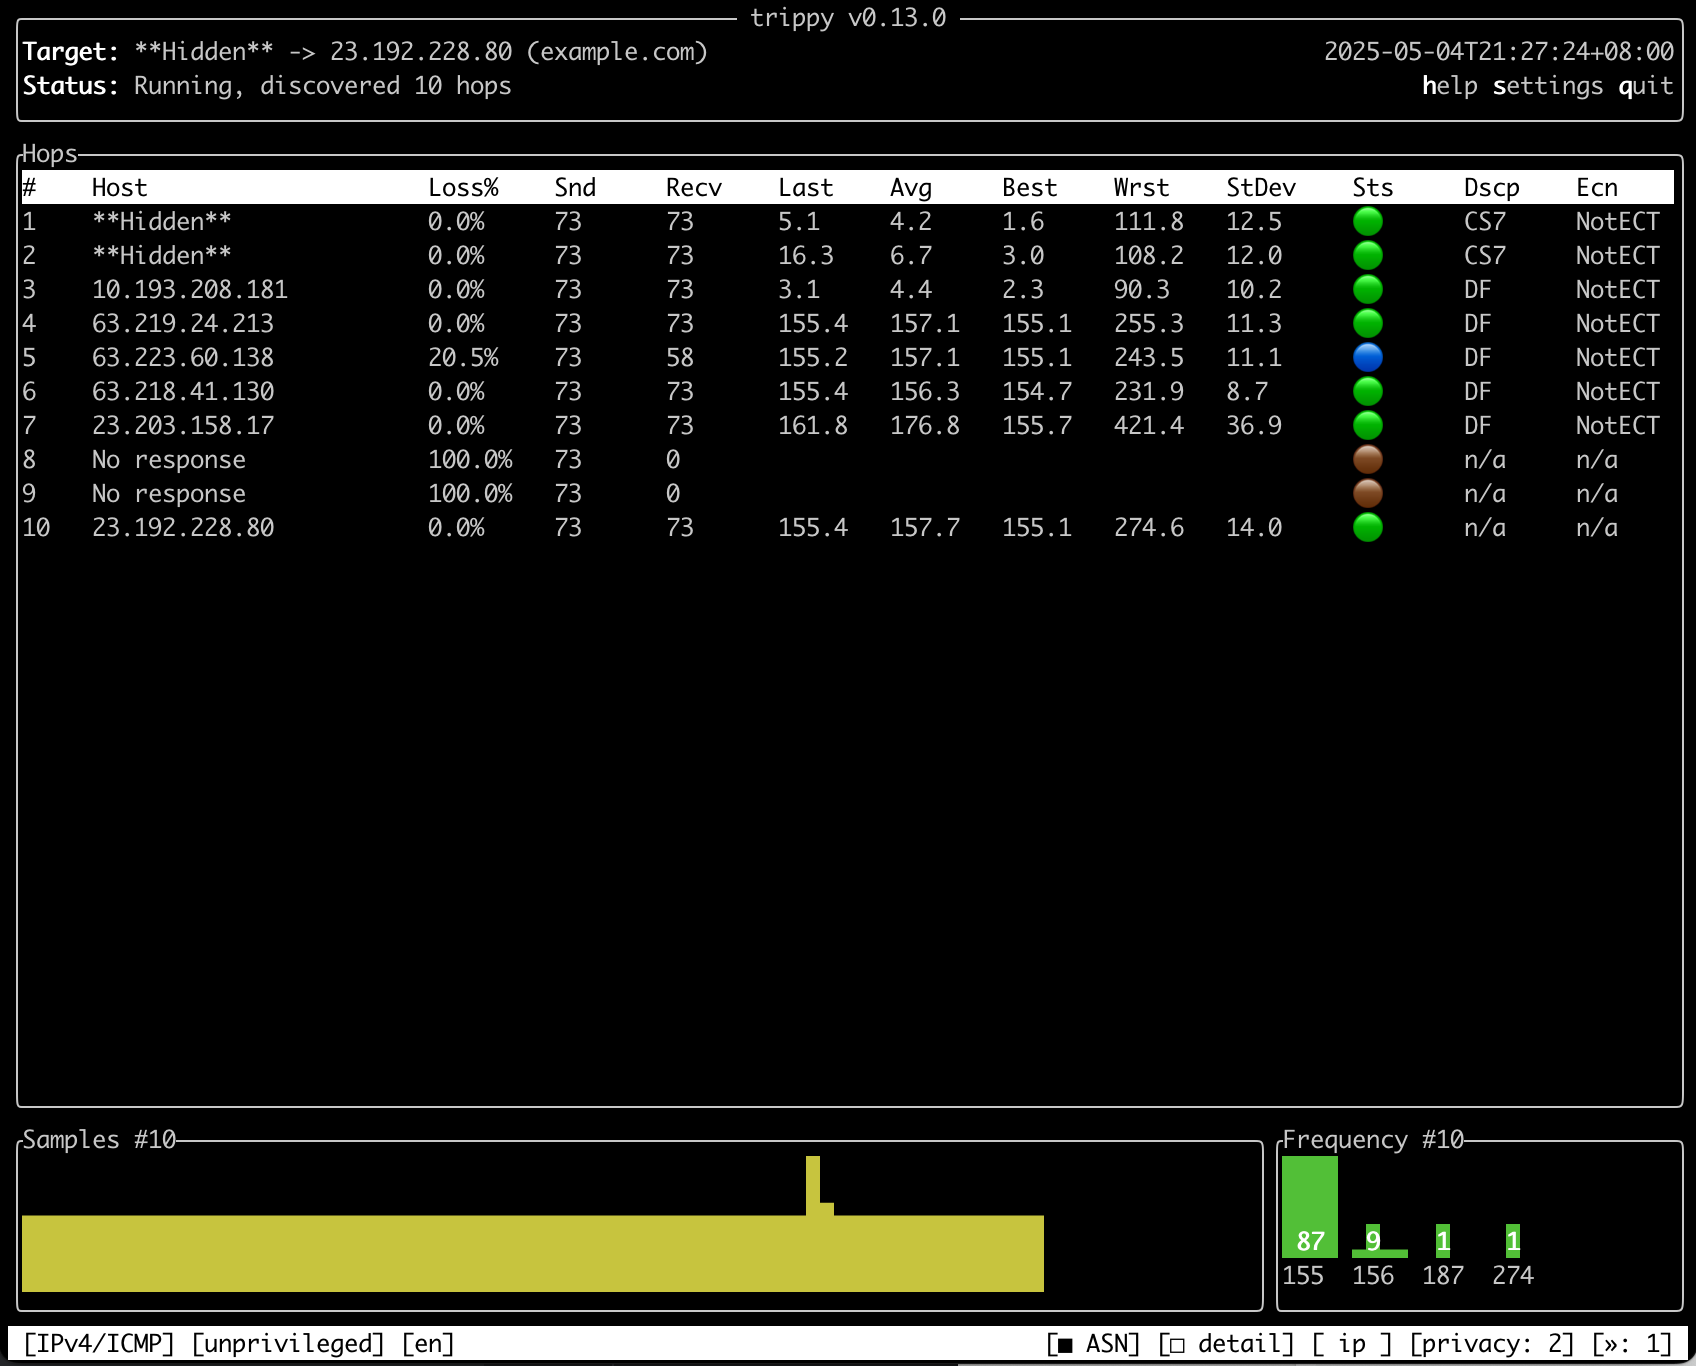Click the status dot for host 23.203.158.17
Screen dimensions: 1696x1366
click(x=1367, y=425)
